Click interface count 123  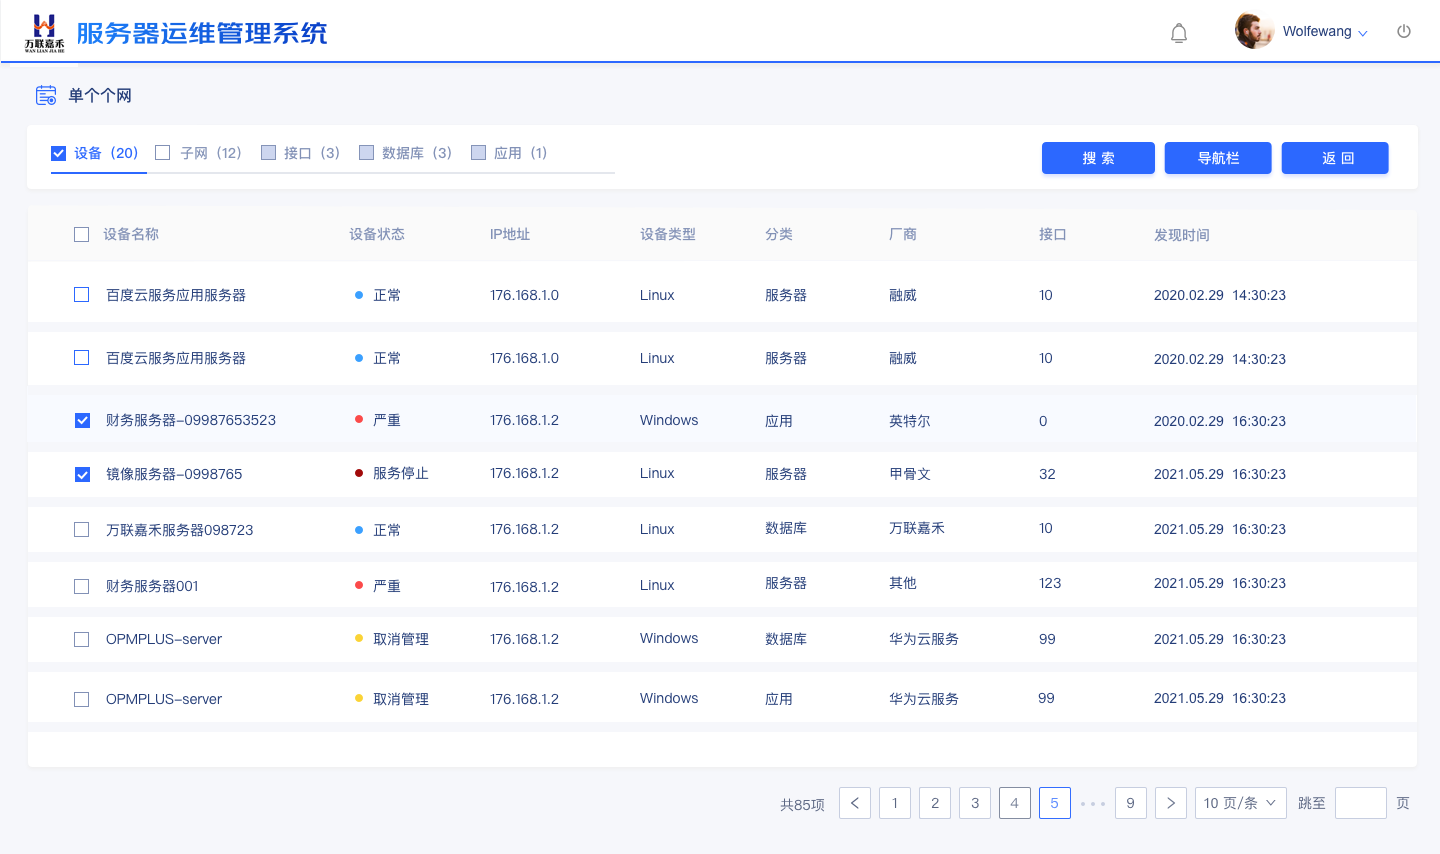1050,583
